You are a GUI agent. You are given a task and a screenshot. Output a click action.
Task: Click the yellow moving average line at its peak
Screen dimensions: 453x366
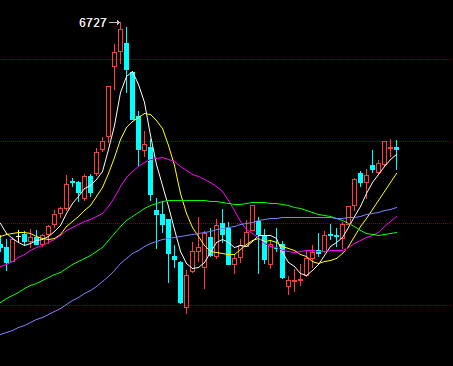[145, 114]
